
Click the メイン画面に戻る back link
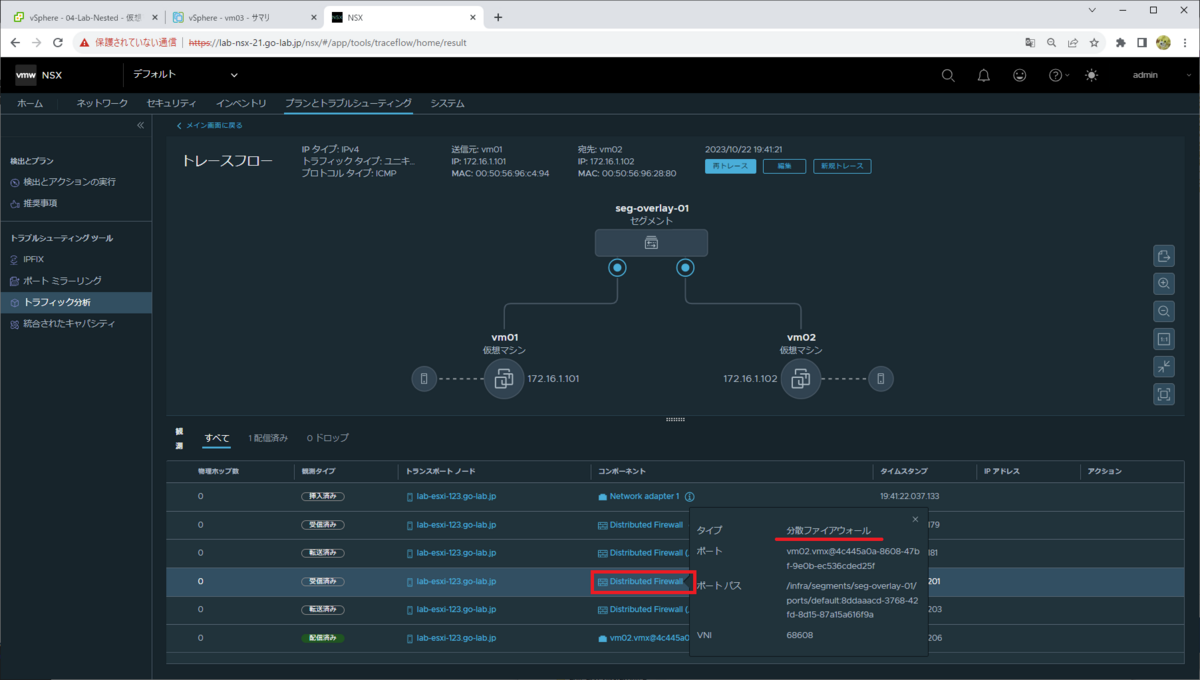pos(210,125)
